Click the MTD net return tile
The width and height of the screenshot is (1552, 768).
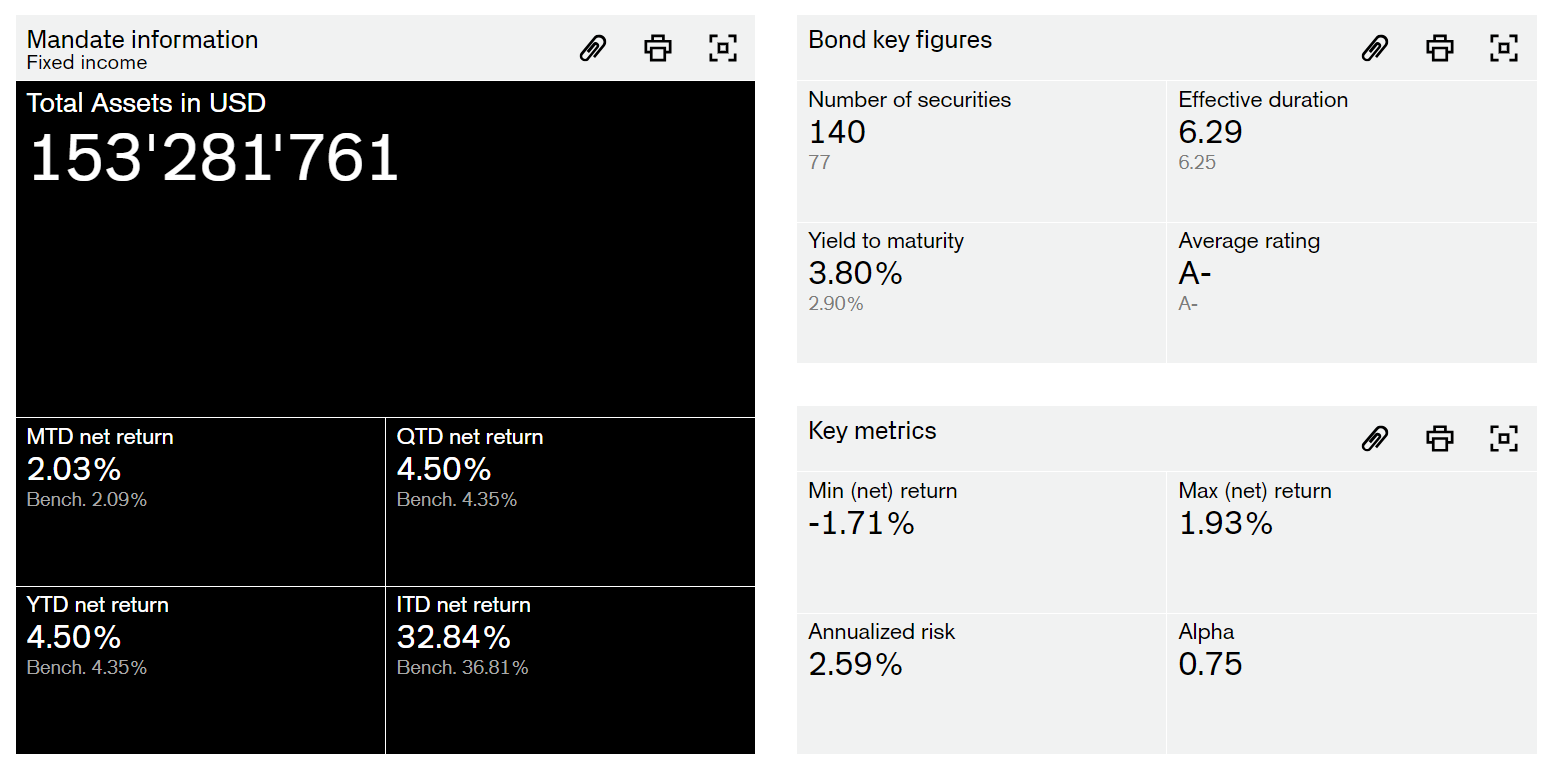(200, 501)
